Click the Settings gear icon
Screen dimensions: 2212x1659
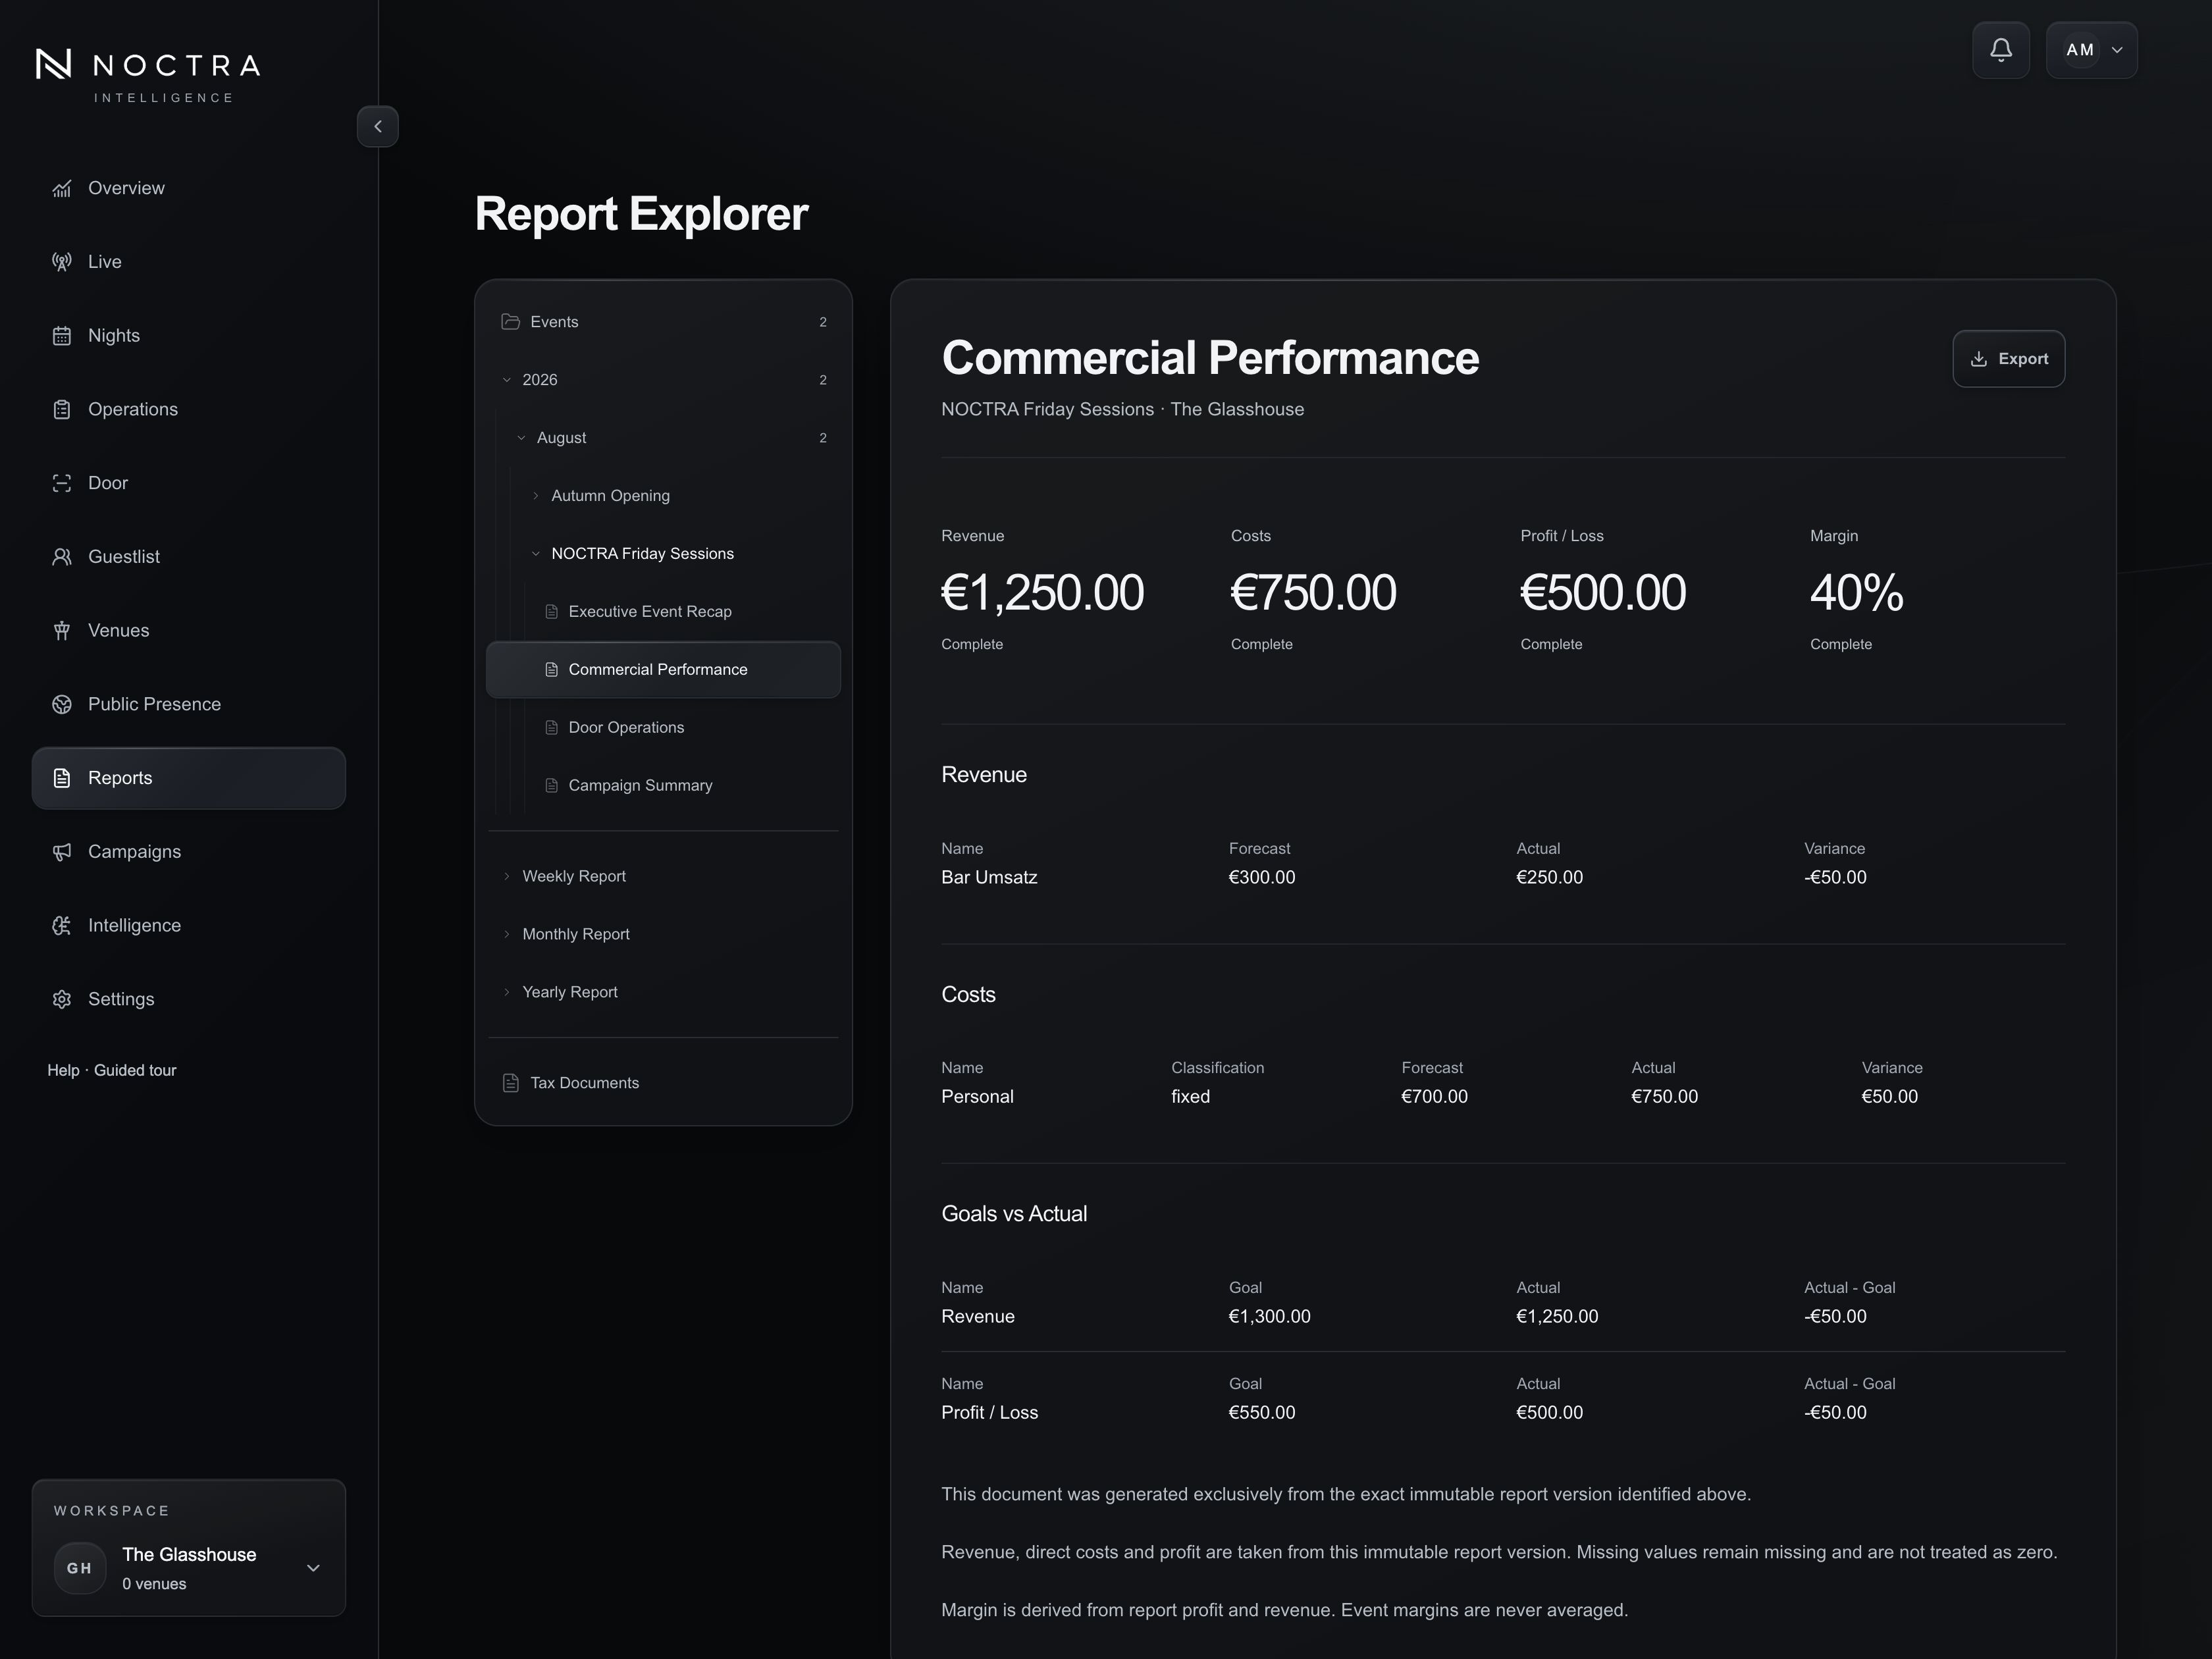click(62, 999)
